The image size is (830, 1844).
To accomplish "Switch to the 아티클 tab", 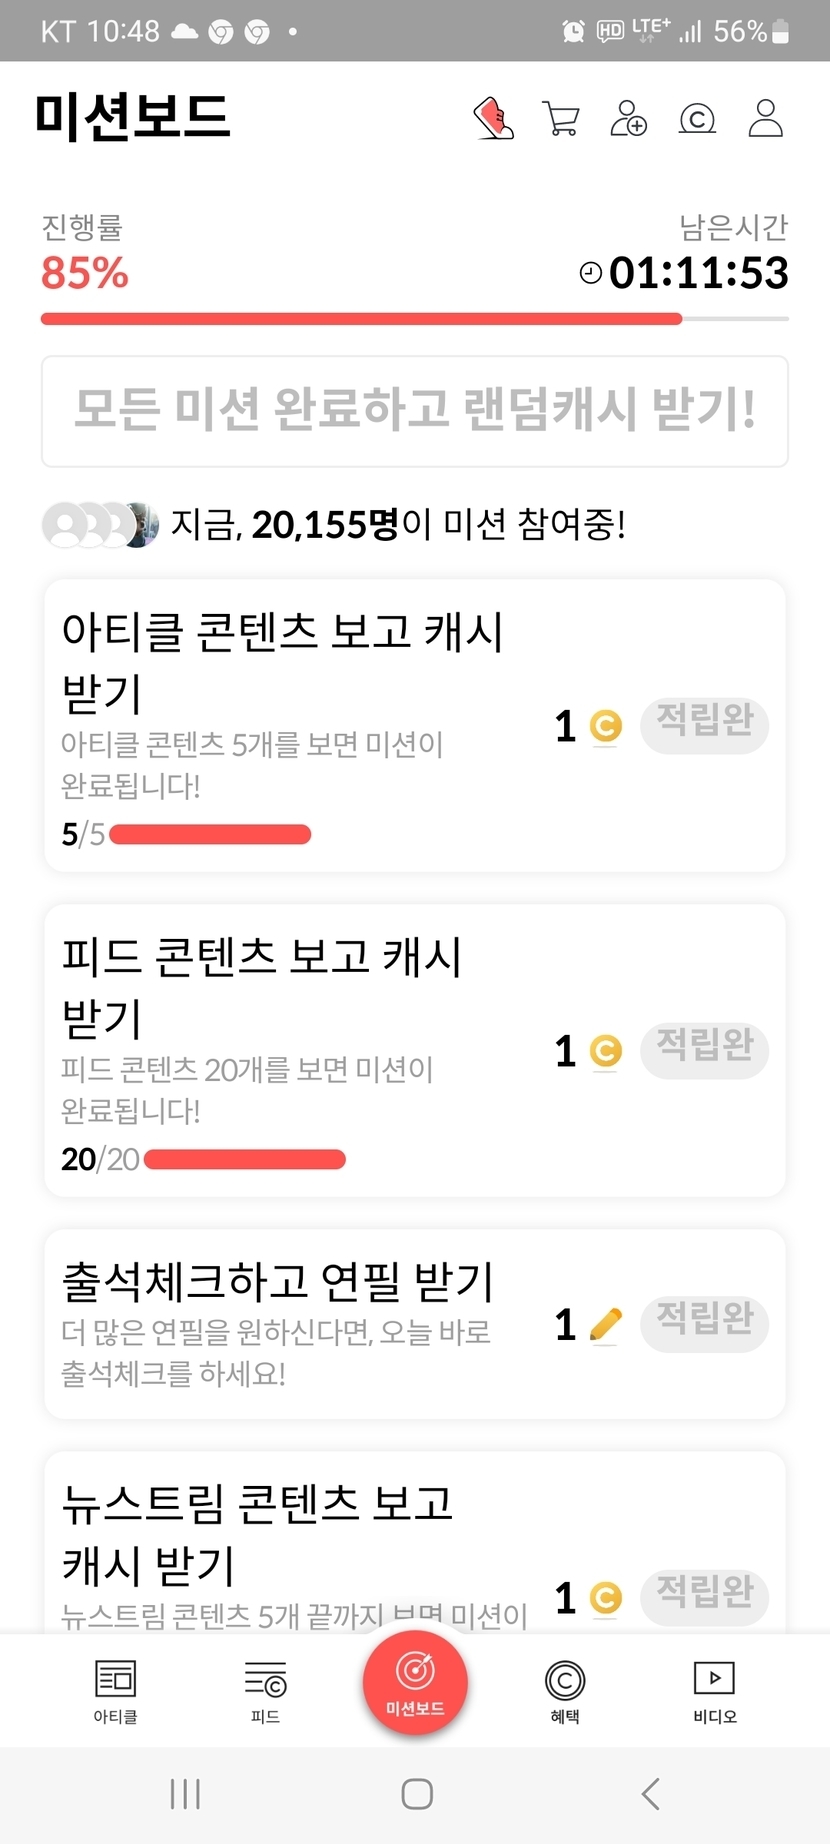I will pos(115,1691).
